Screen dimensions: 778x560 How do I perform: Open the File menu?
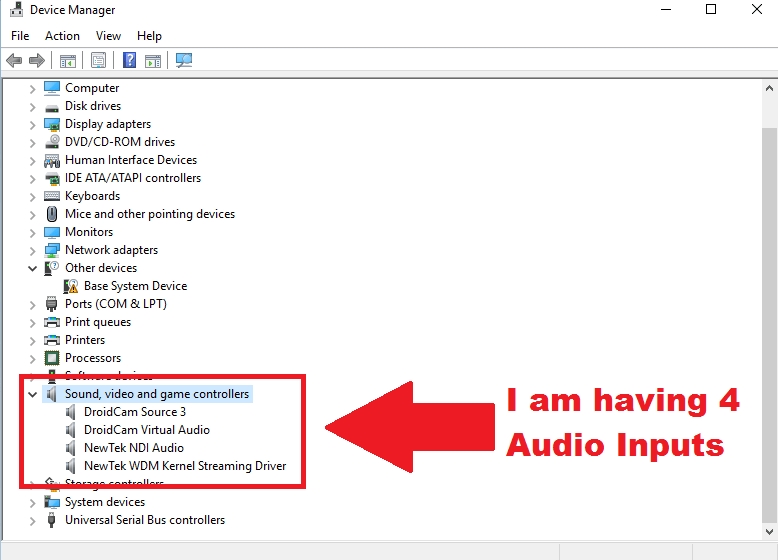pyautogui.click(x=20, y=36)
